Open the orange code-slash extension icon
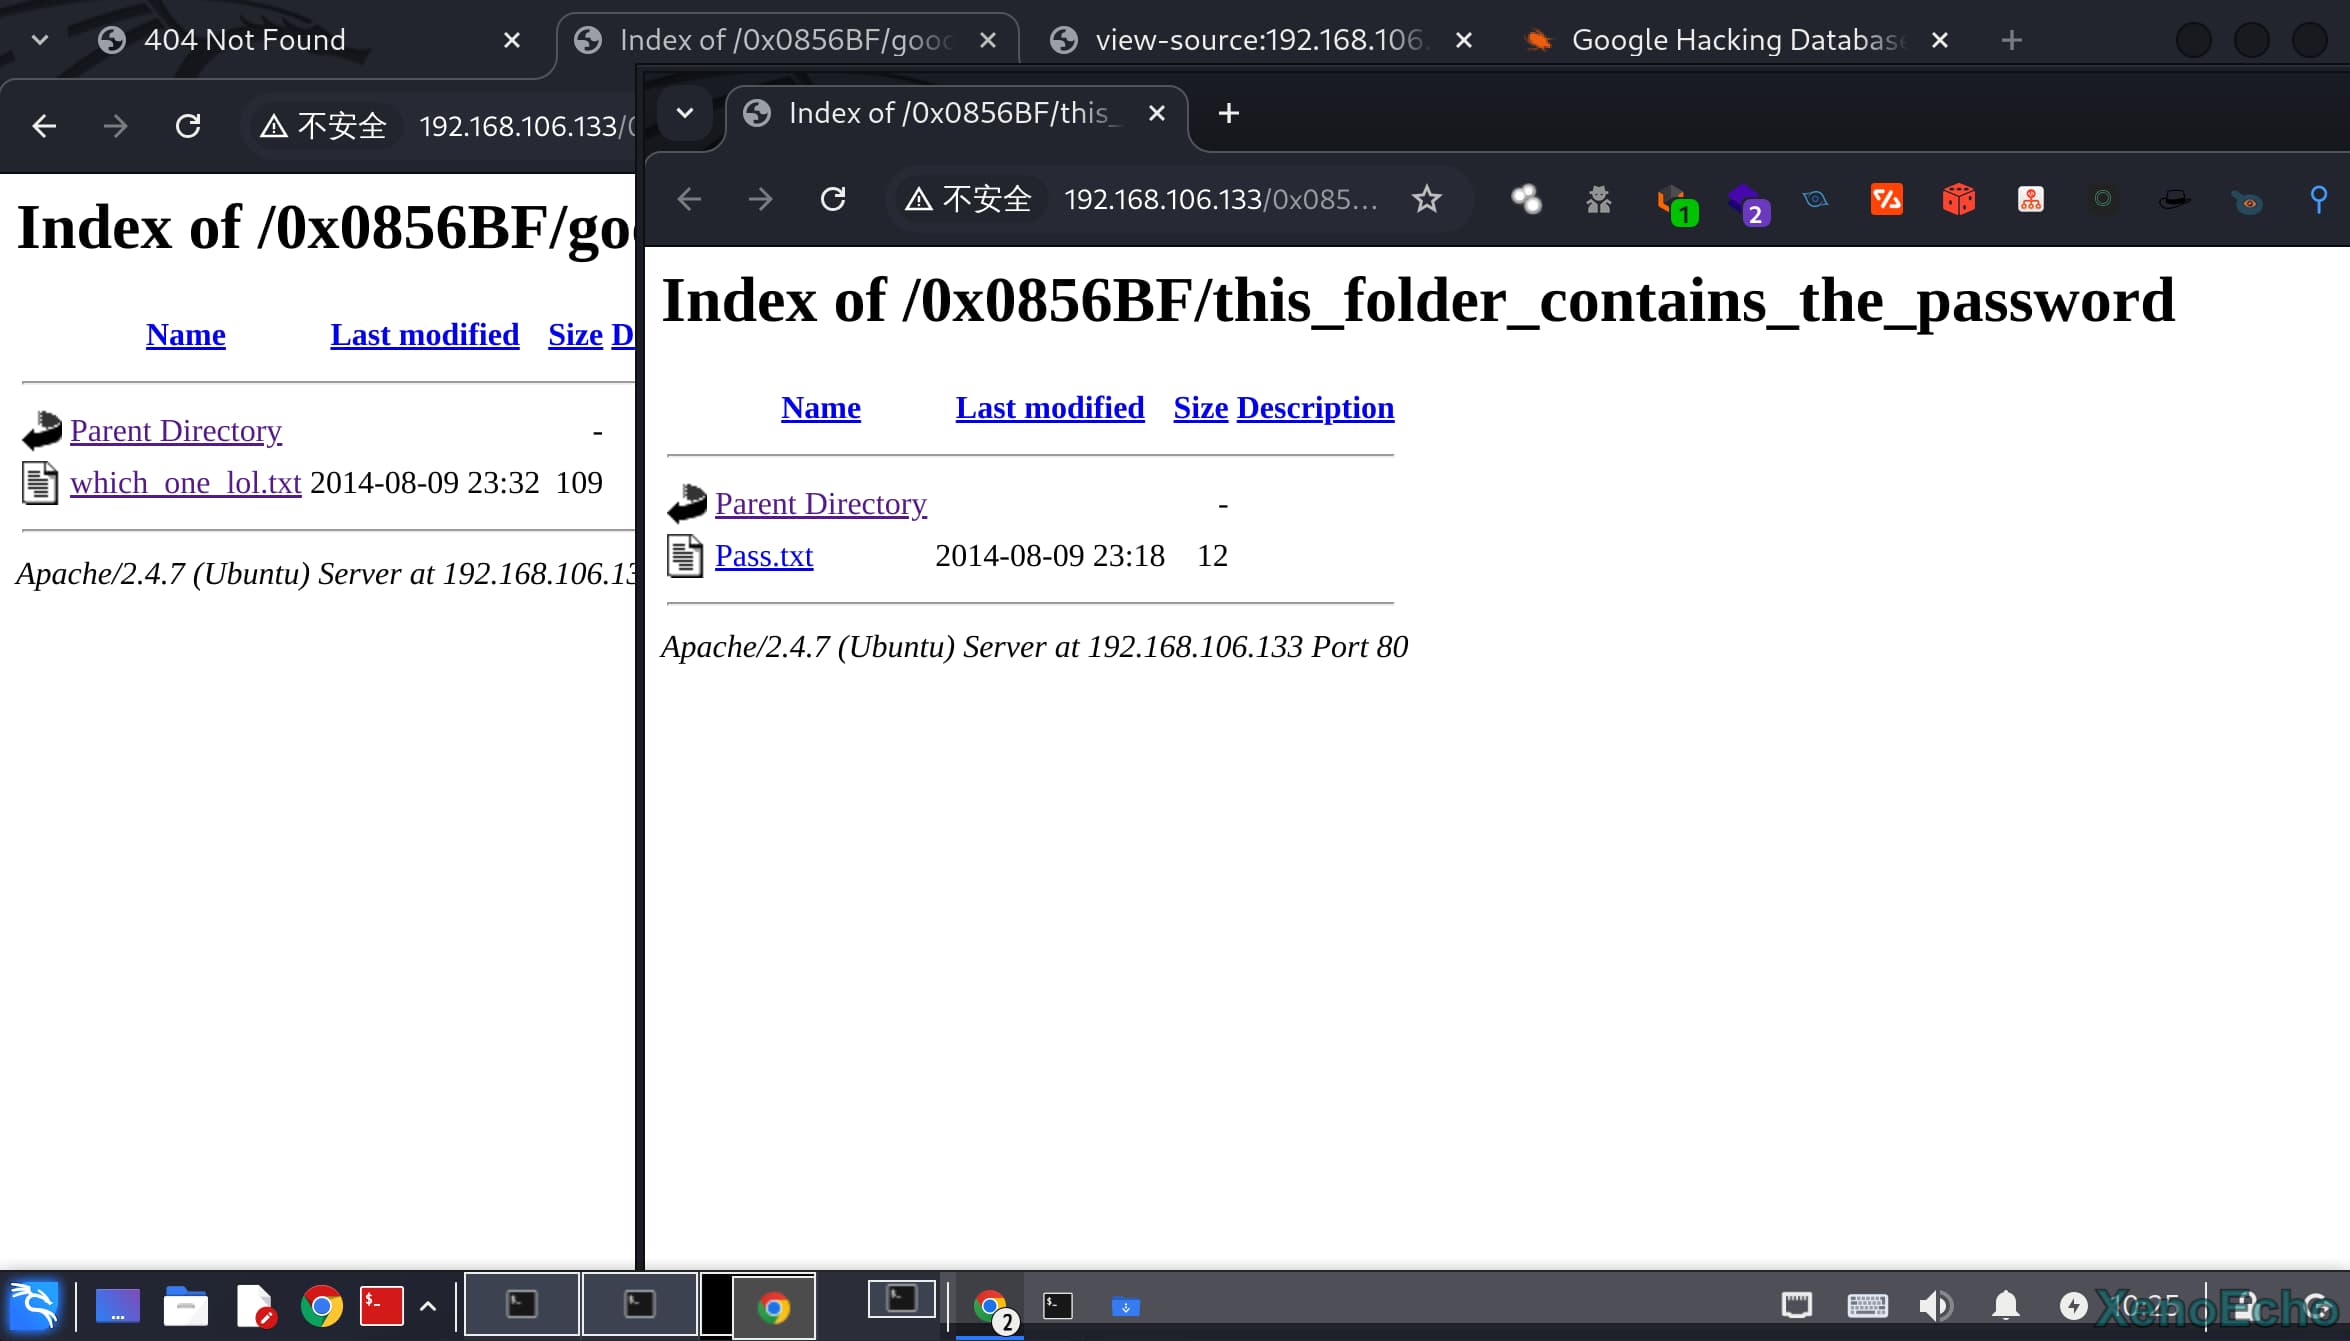 click(1886, 199)
